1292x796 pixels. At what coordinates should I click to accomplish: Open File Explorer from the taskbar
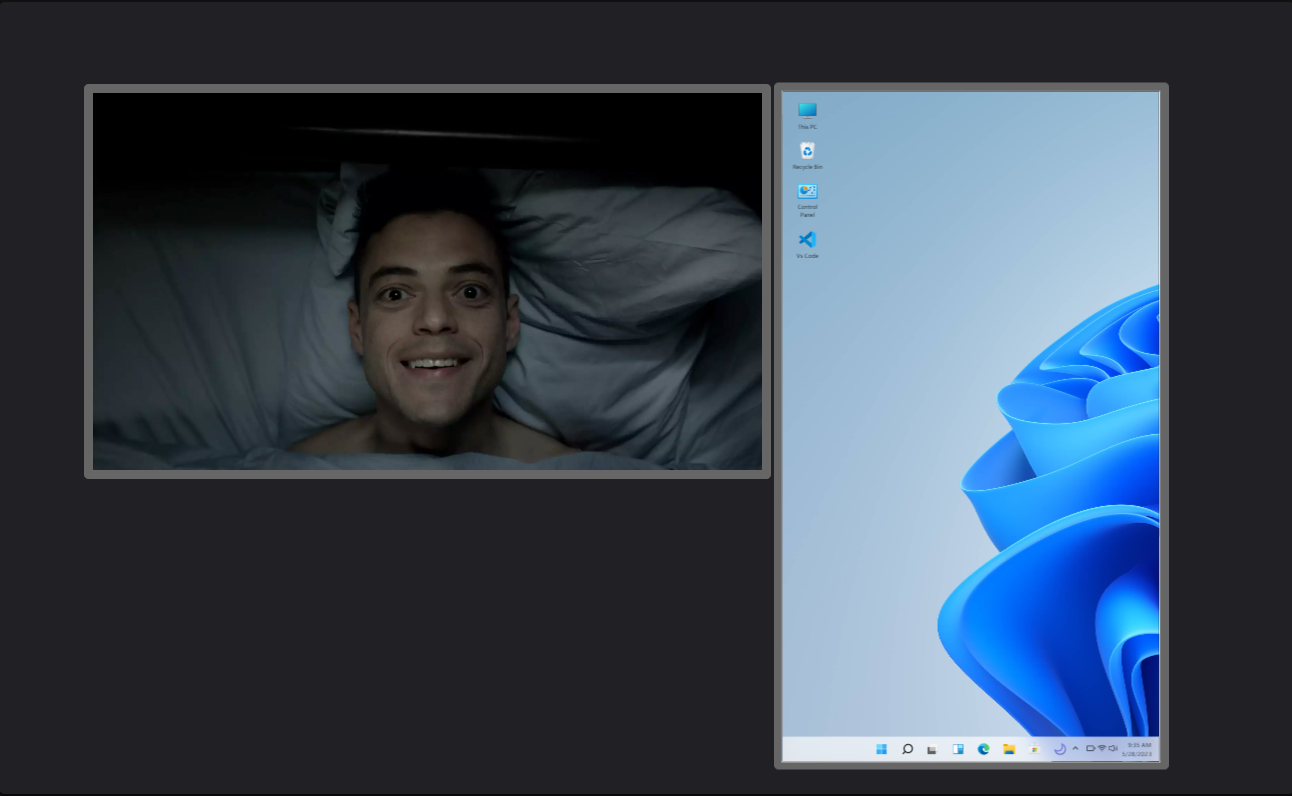[1009, 749]
